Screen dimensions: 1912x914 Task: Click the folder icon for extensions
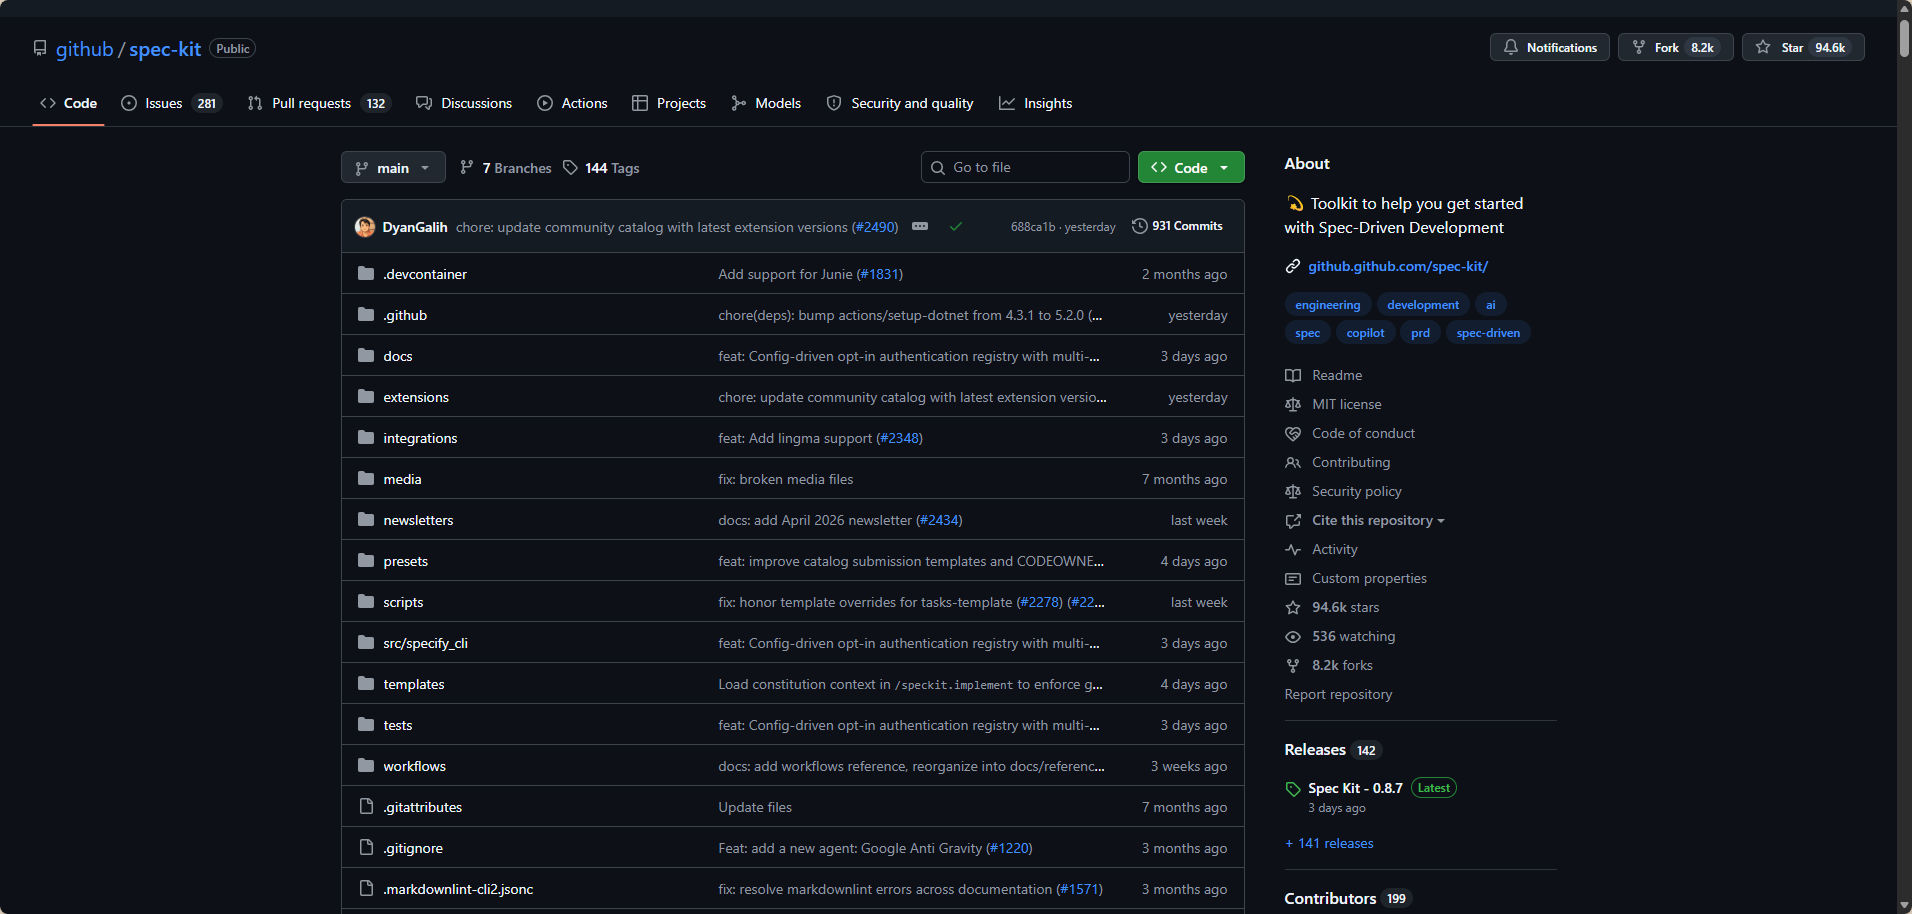coord(366,396)
